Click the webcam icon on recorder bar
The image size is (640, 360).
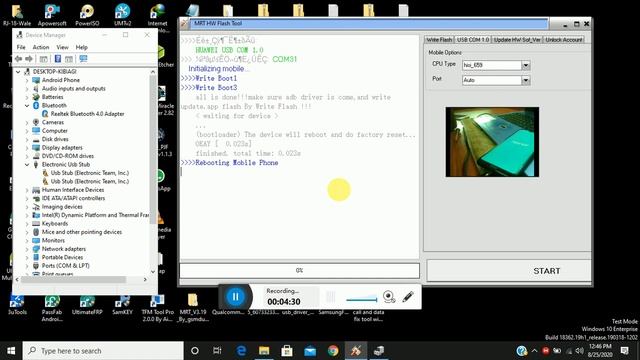(x=389, y=297)
